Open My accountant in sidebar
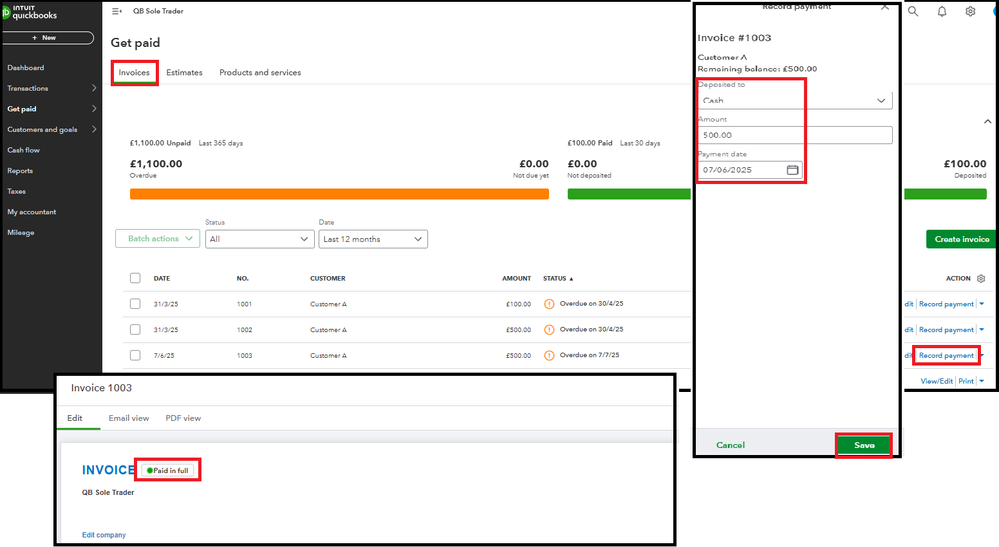Screen dimensions: 999x547 coord(32,212)
